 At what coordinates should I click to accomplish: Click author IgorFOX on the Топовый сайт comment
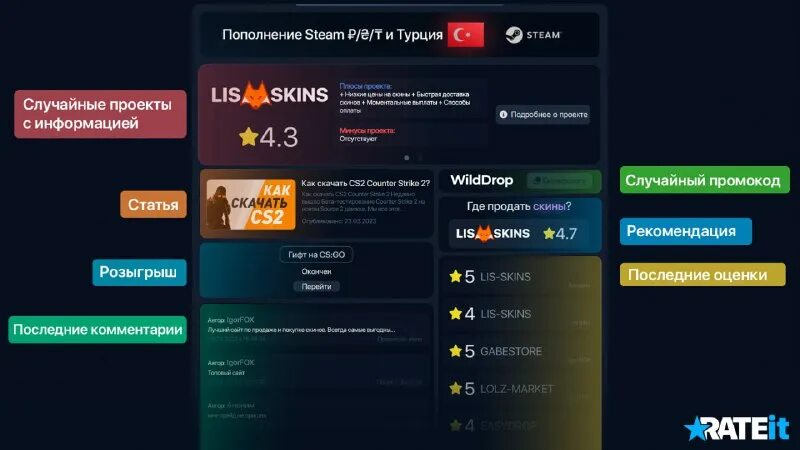pos(240,363)
